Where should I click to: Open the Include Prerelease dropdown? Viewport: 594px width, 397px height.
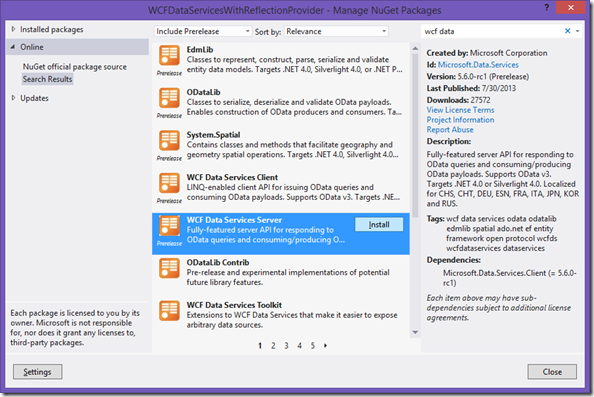click(202, 31)
